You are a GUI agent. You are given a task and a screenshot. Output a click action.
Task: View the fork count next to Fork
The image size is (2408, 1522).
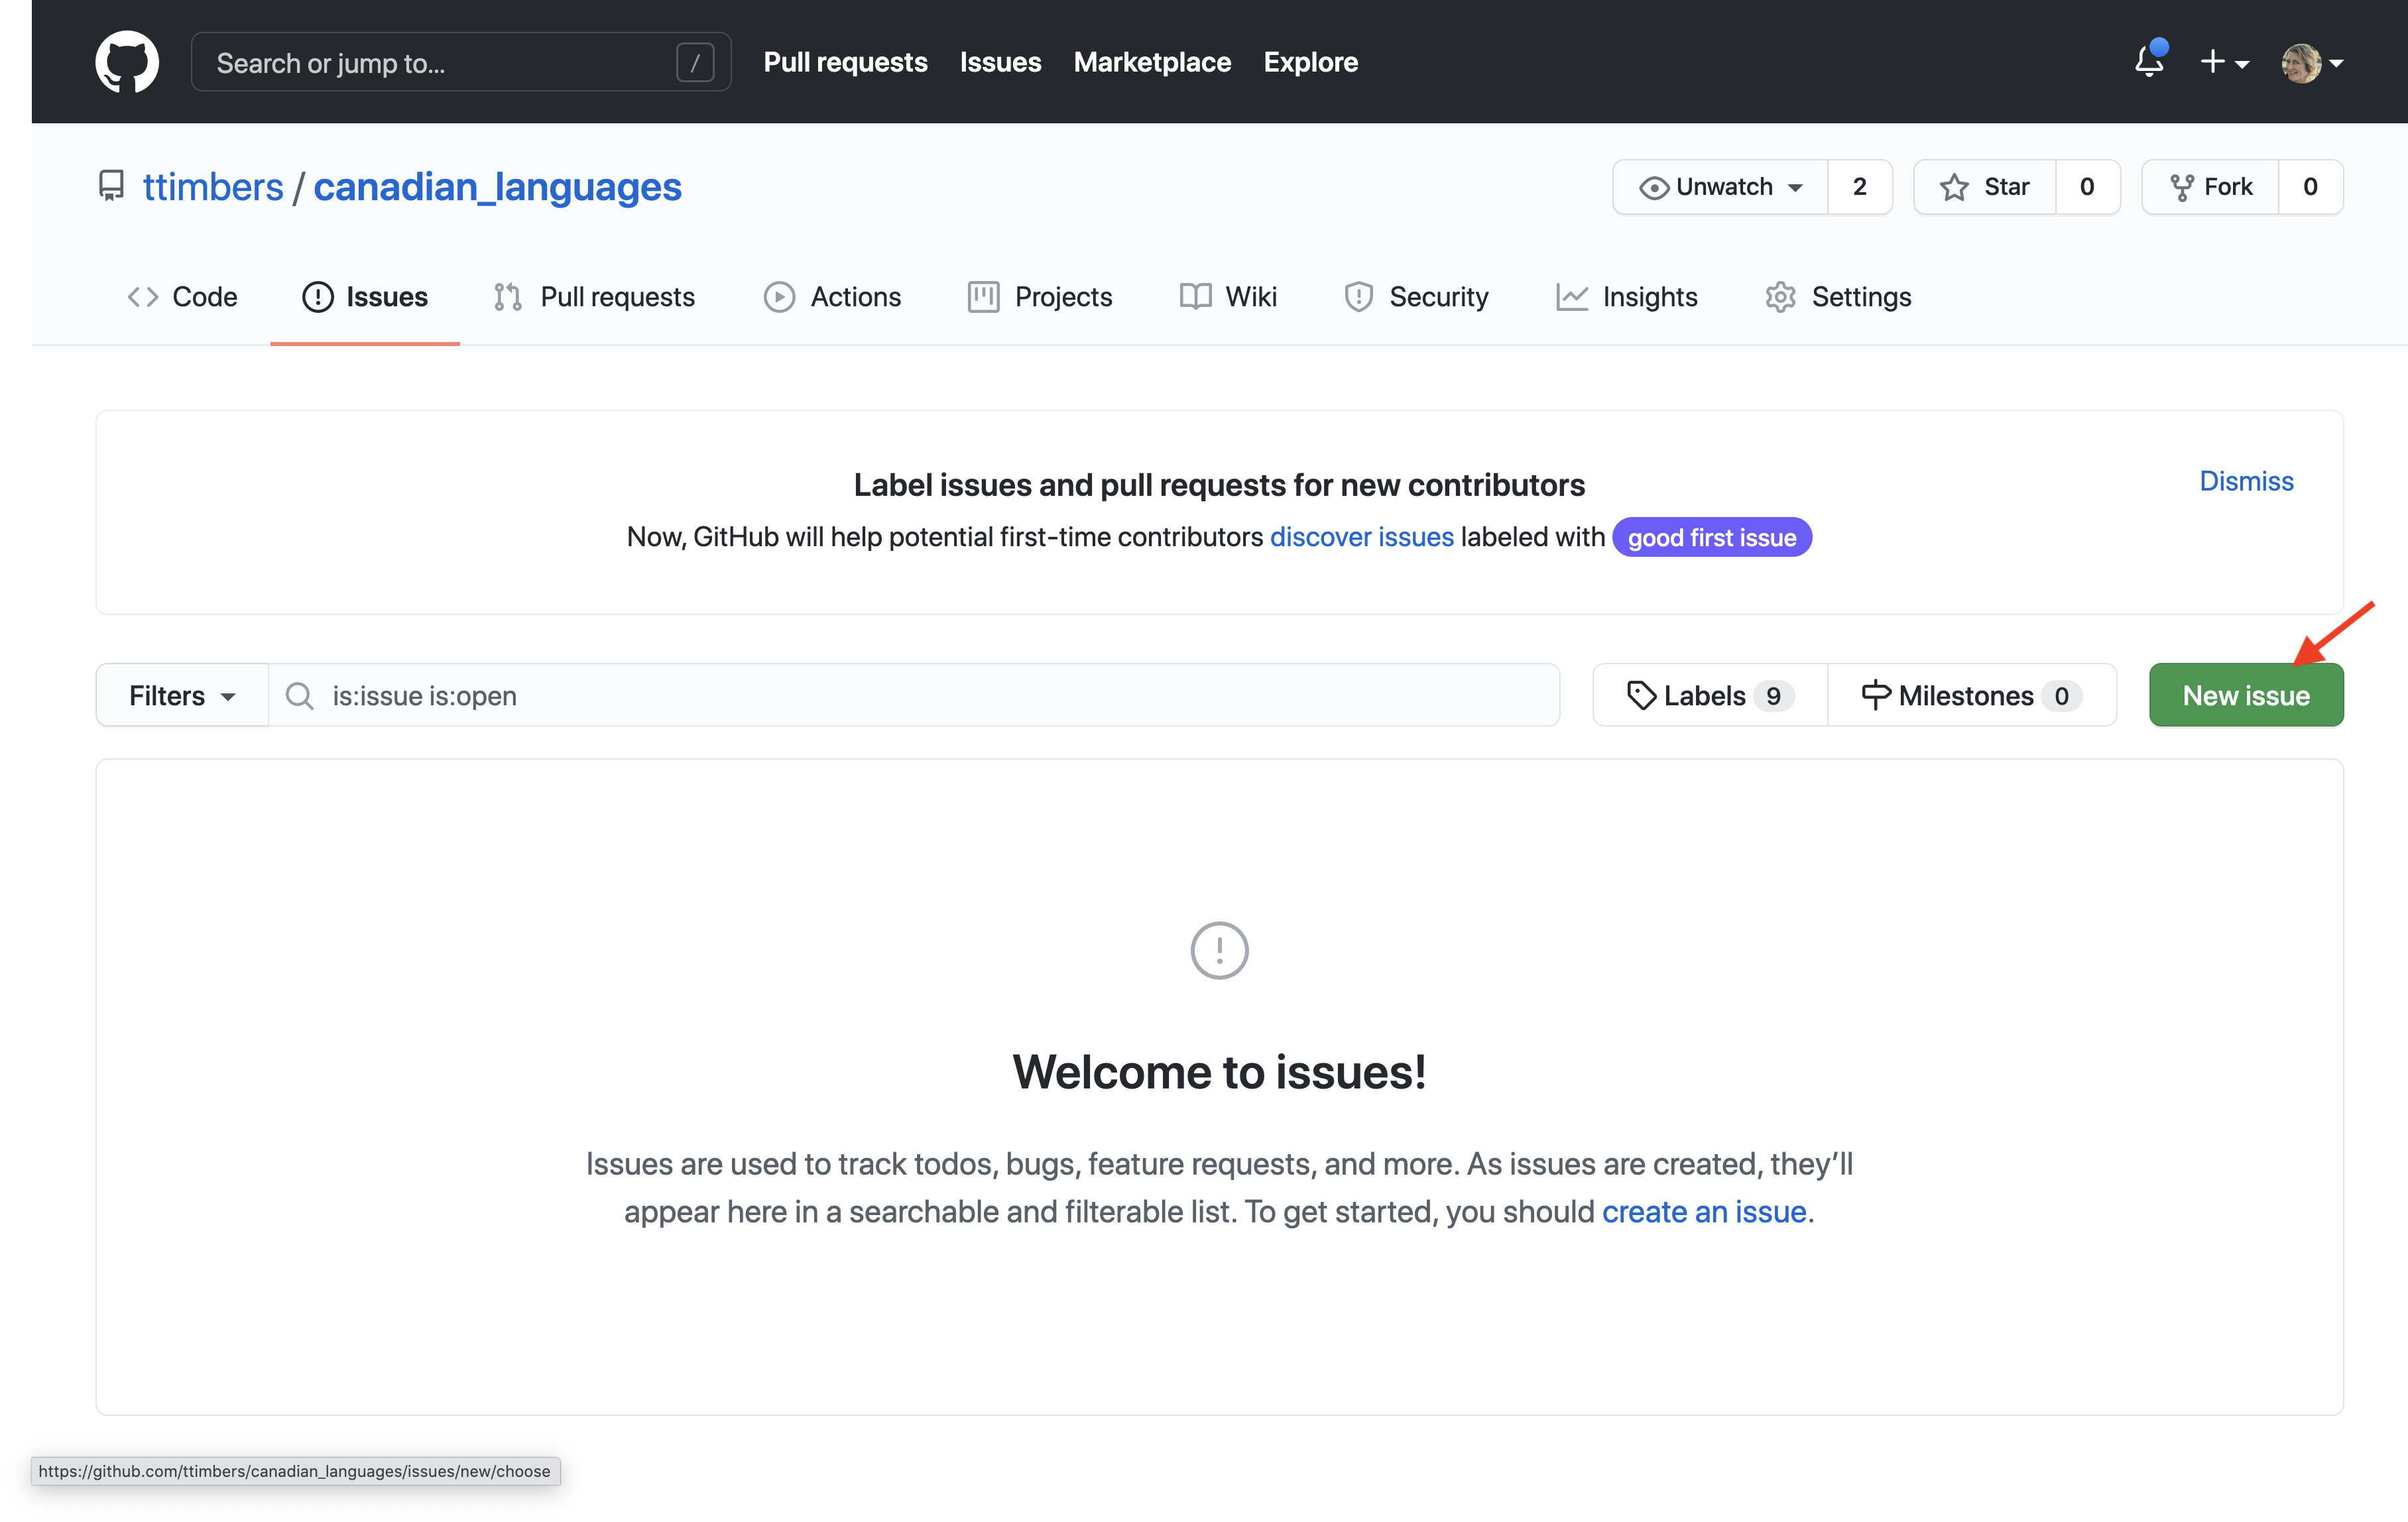pyautogui.click(x=2310, y=187)
